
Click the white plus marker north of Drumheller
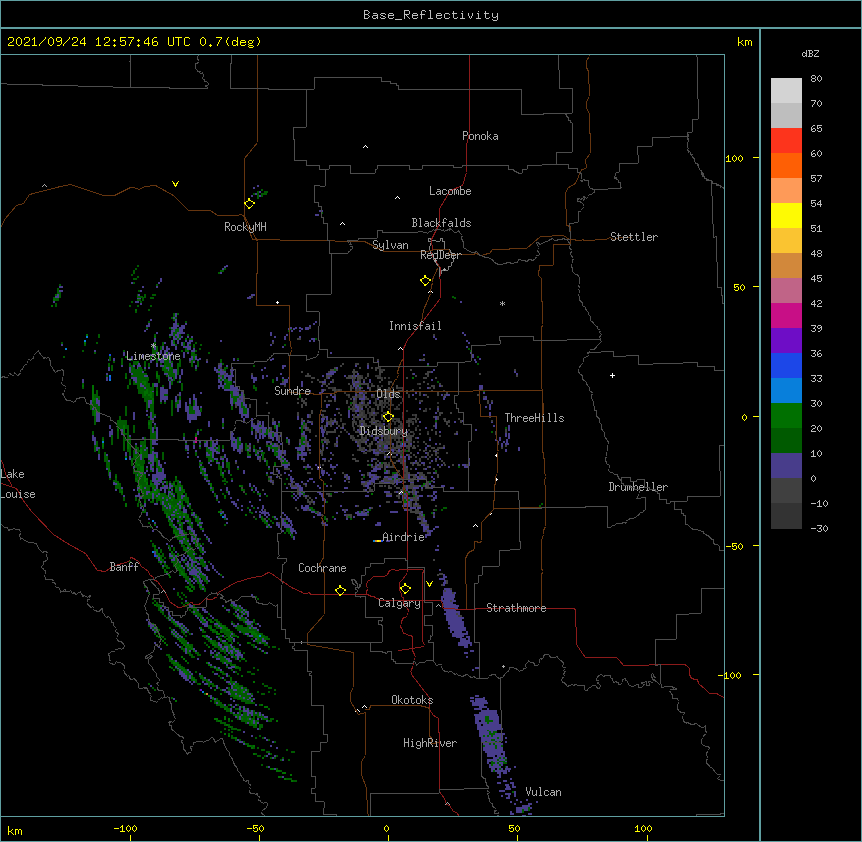612,375
